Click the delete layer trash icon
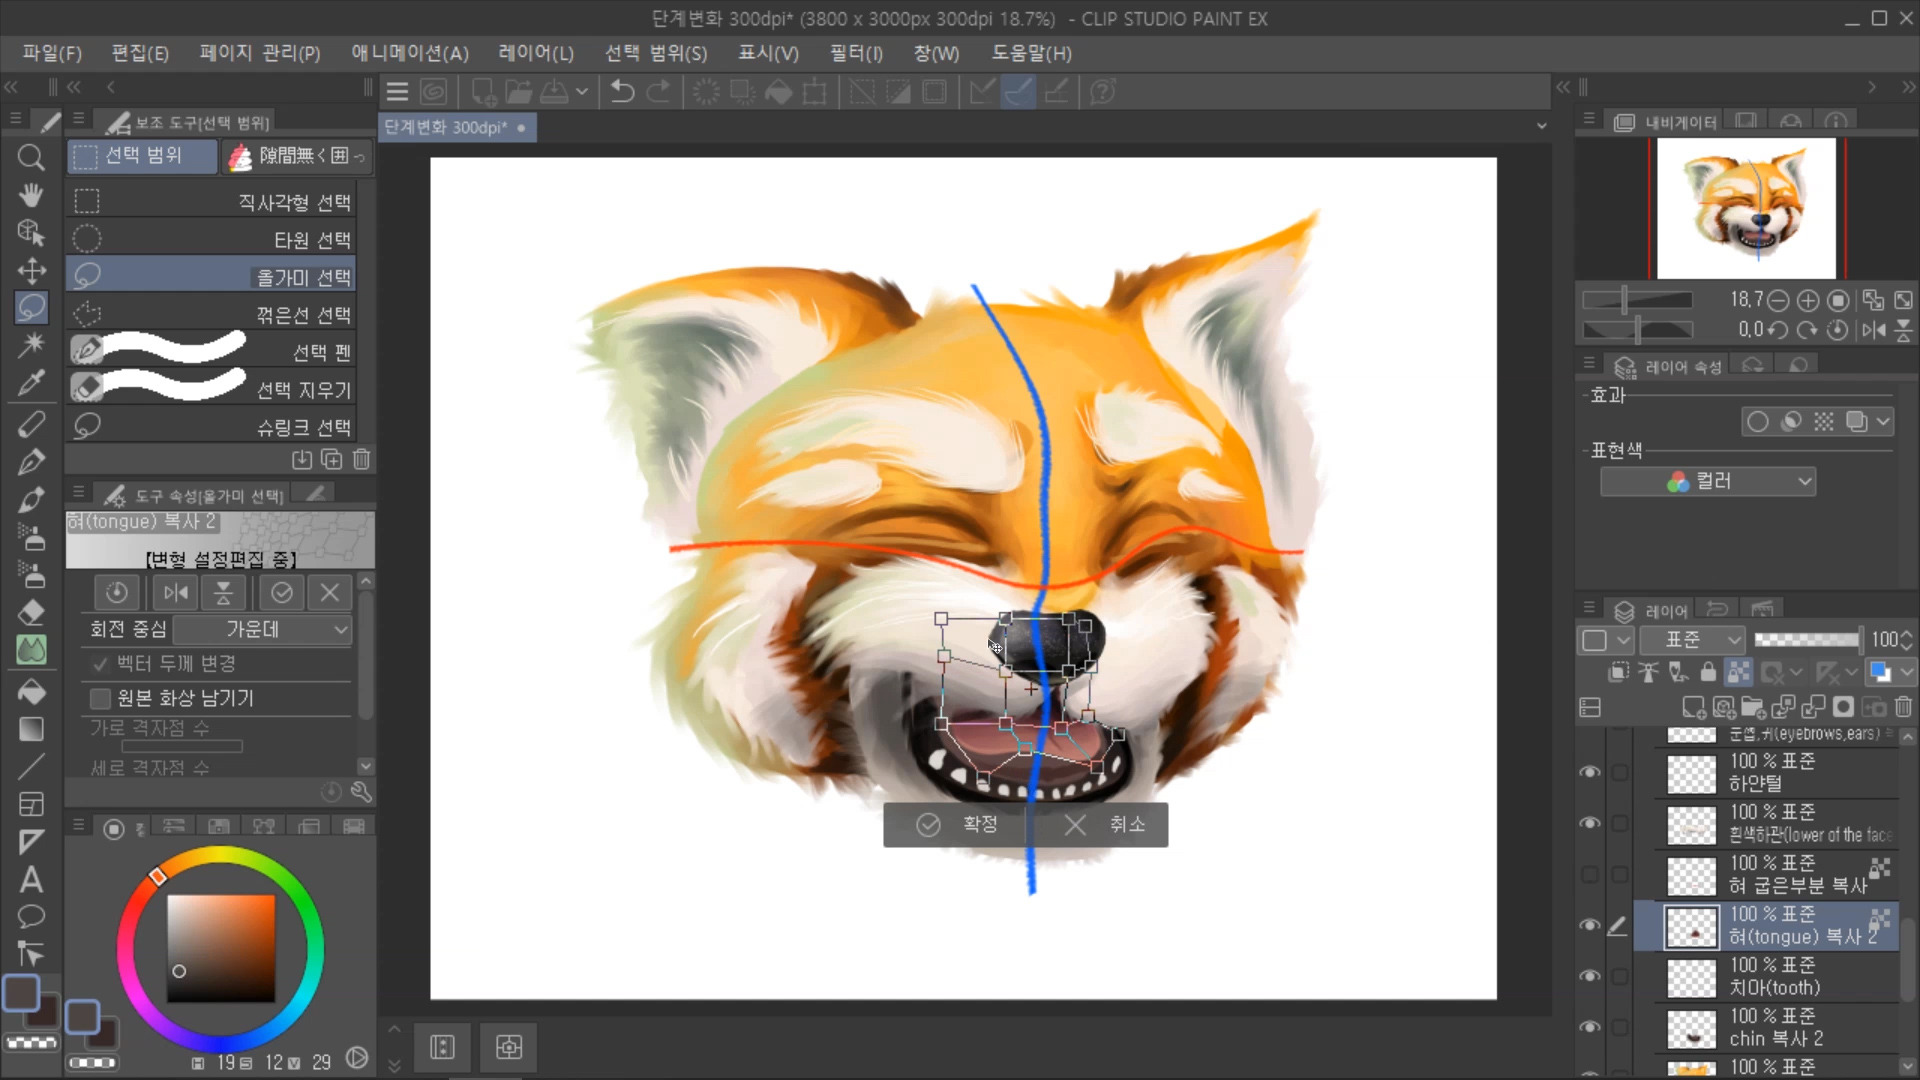Viewport: 1920px width, 1080px height. [x=1903, y=708]
